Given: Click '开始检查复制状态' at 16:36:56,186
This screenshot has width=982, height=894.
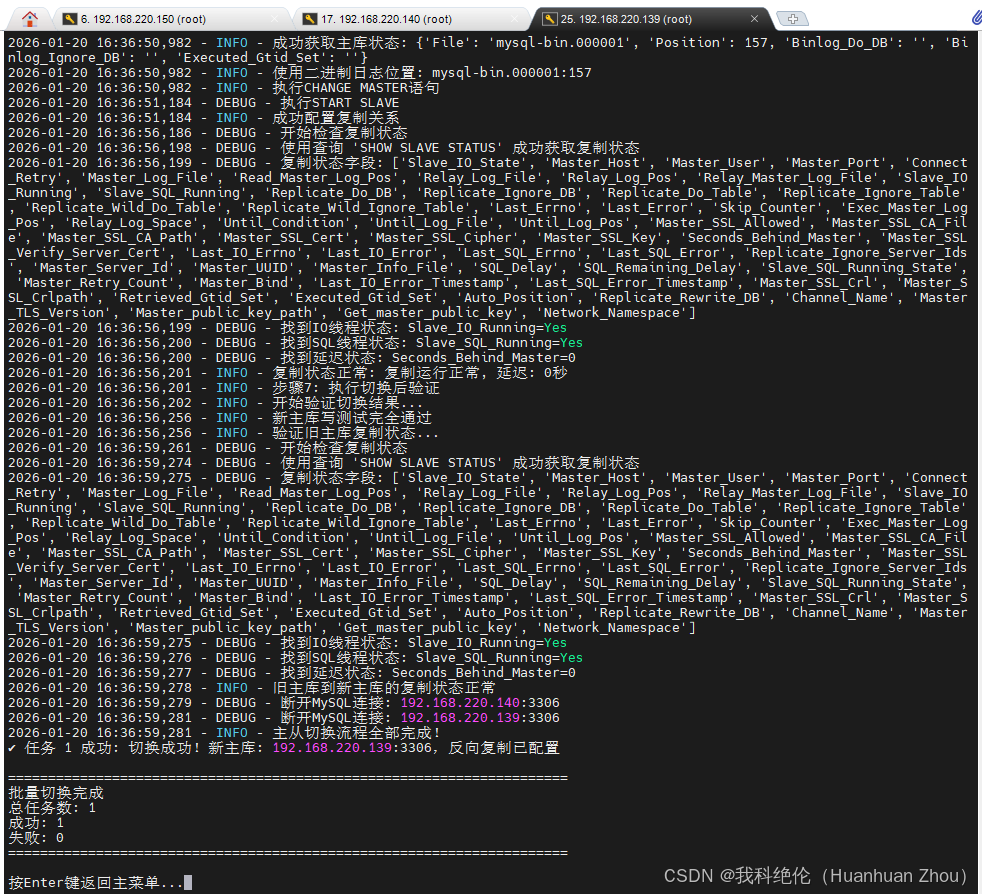Looking at the screenshot, I should tap(344, 133).
